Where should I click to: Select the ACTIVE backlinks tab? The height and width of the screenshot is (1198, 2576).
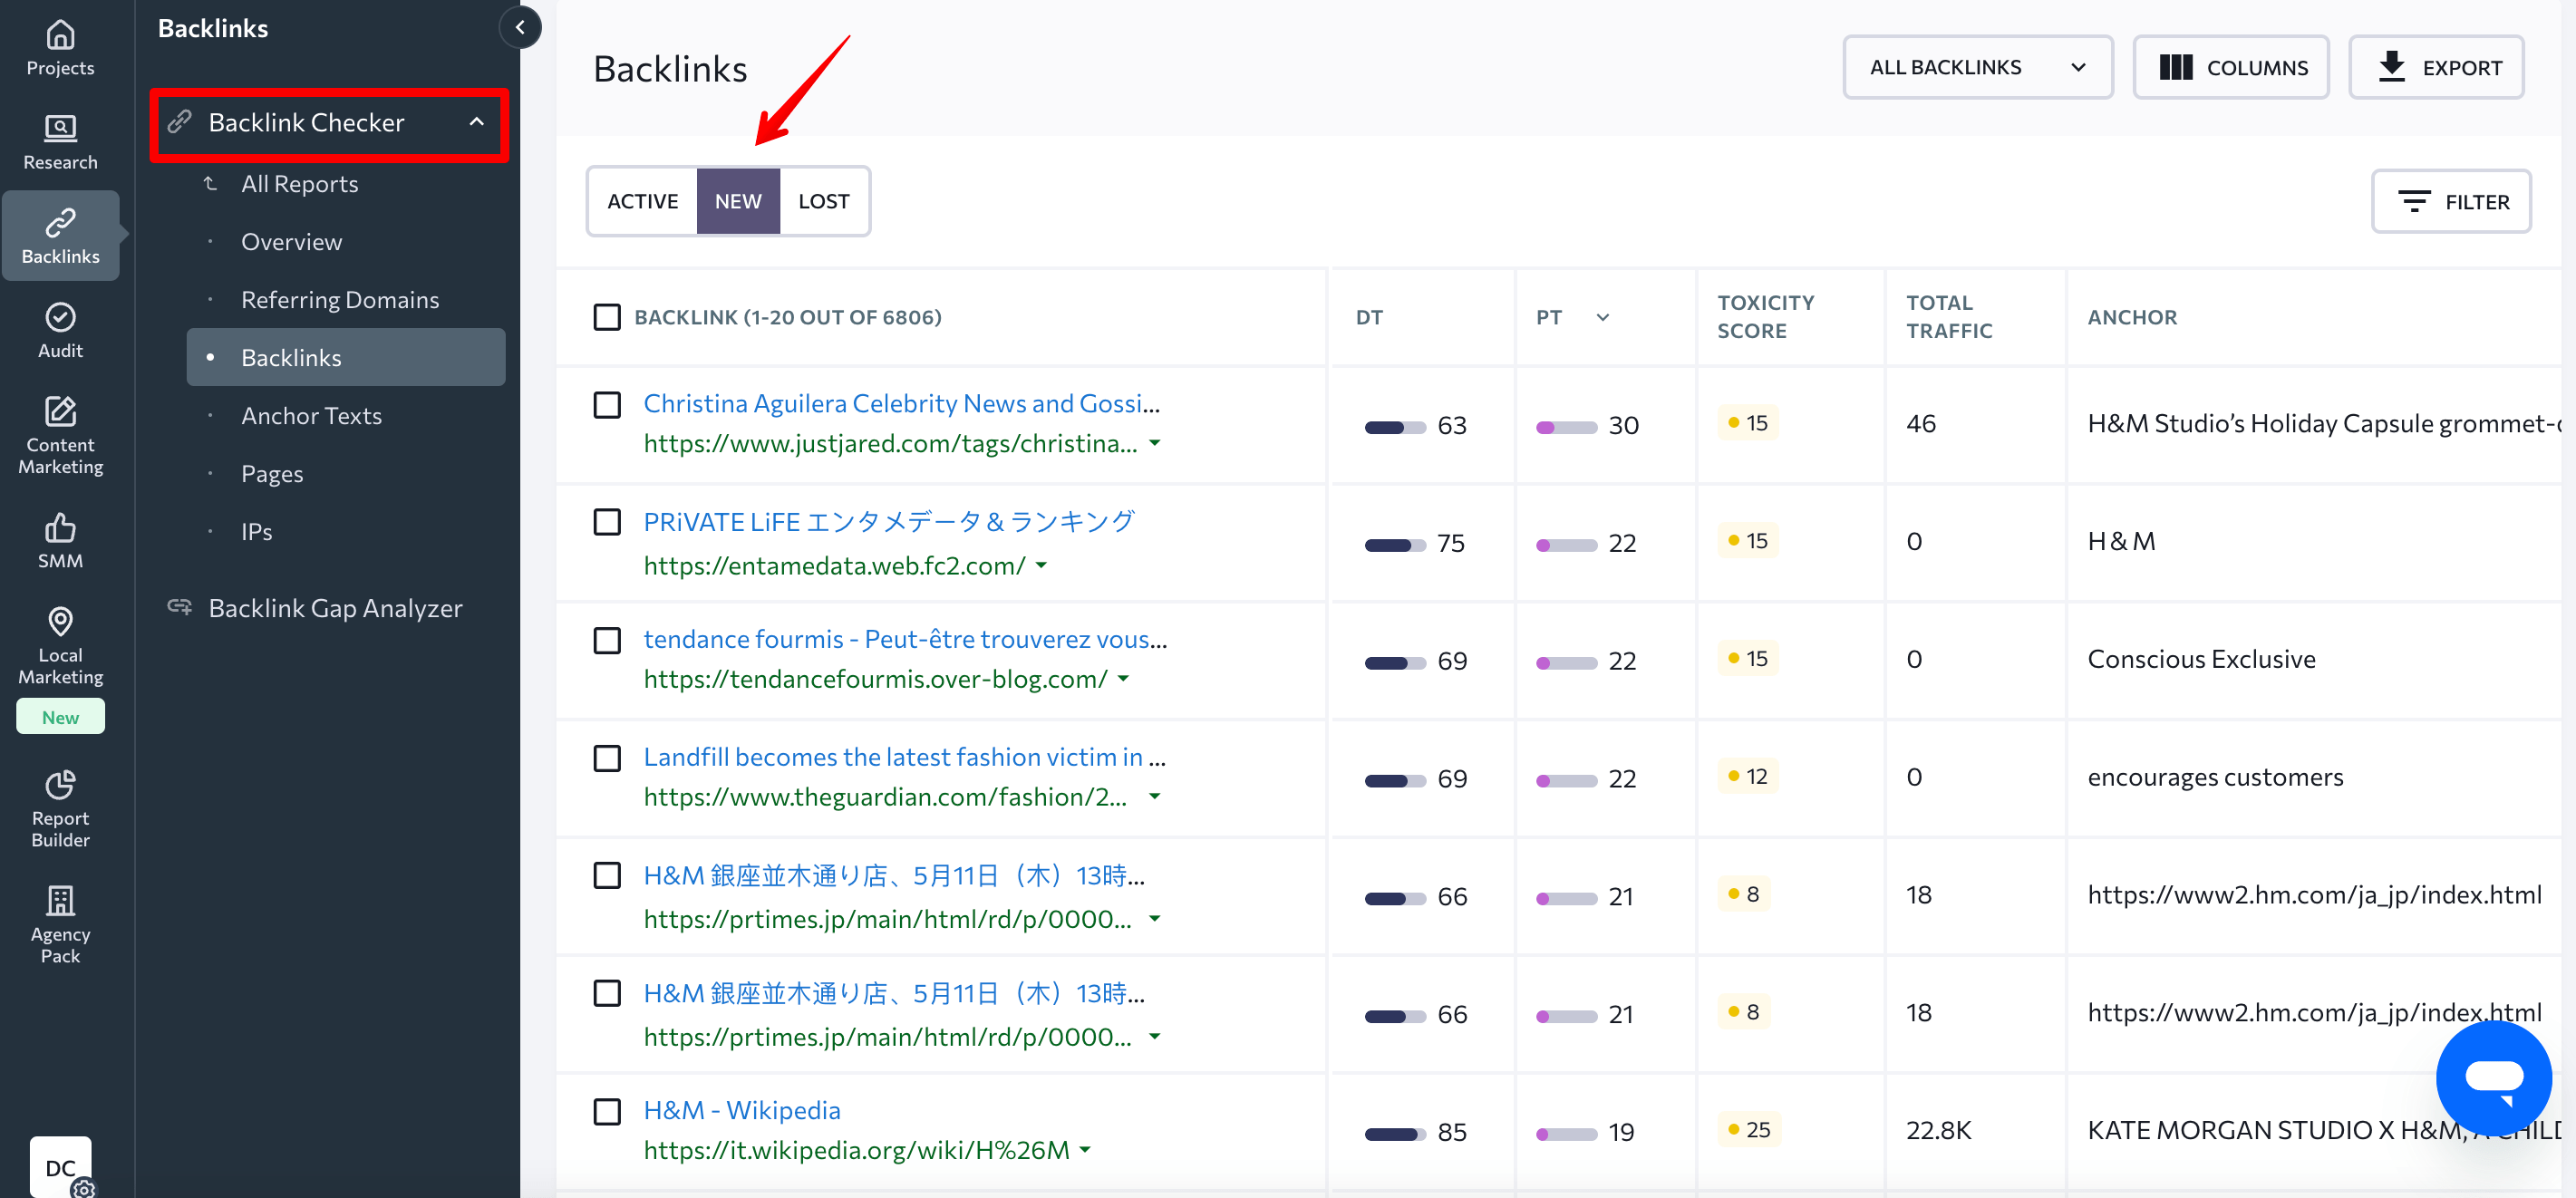point(641,200)
